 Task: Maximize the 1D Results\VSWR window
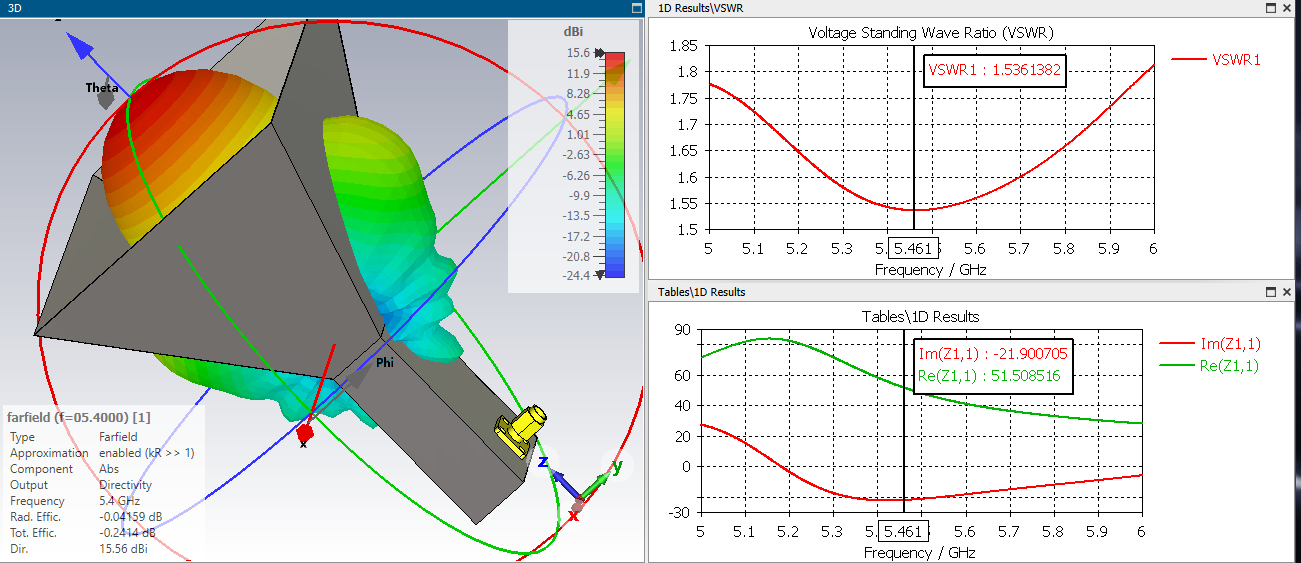[x=1270, y=8]
